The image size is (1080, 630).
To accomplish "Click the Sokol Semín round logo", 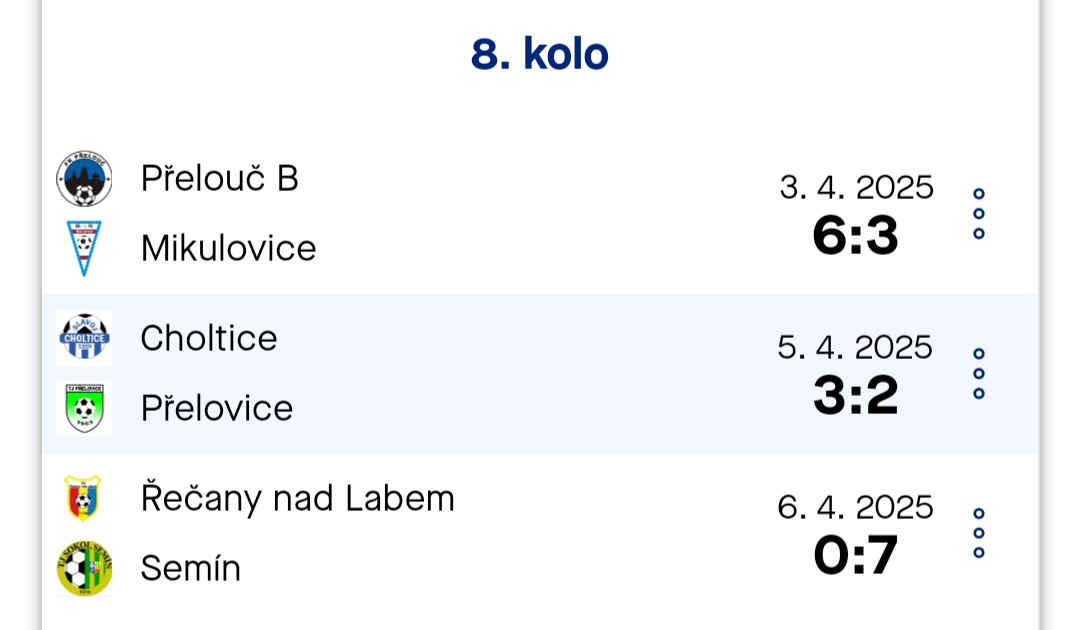I will click(84, 568).
